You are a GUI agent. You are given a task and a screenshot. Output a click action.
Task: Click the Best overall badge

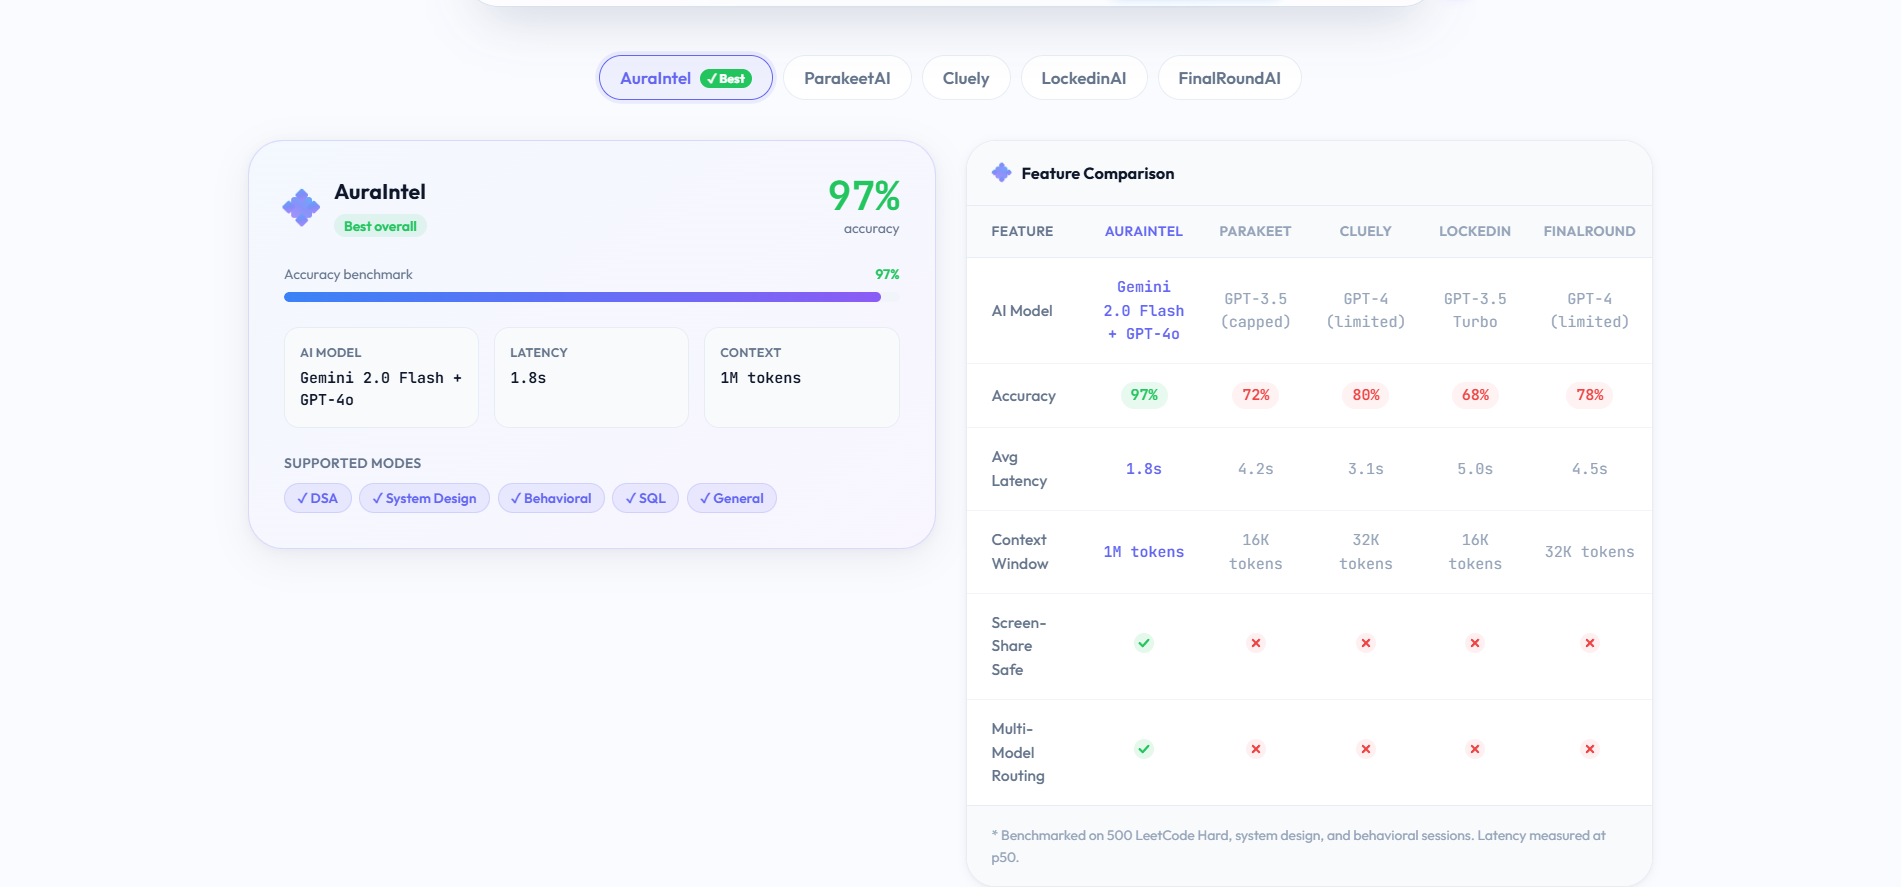pyautogui.click(x=380, y=226)
